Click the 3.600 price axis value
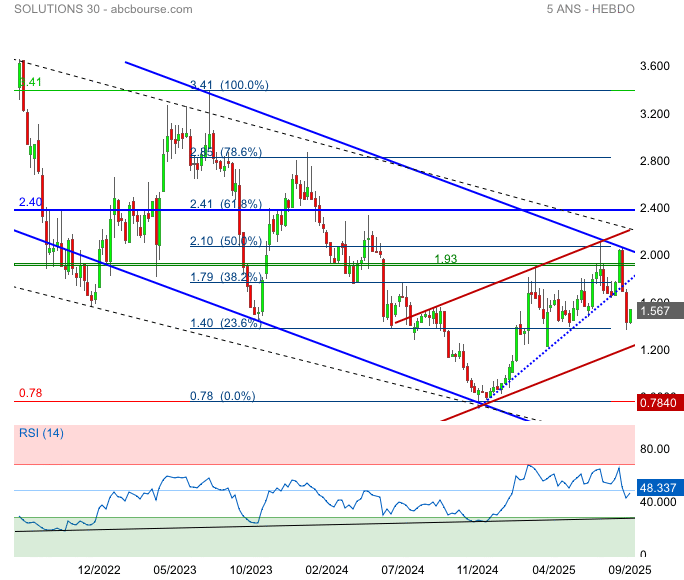The width and height of the screenshot is (684, 580). pos(654,66)
